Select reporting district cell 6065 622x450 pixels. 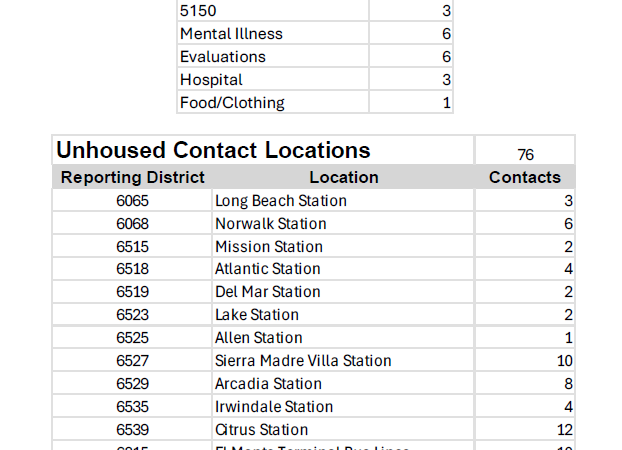[132, 201]
